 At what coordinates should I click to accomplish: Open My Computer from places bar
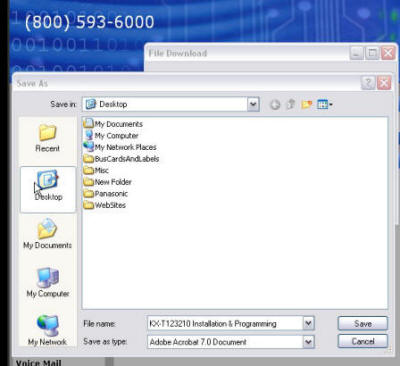(48, 282)
